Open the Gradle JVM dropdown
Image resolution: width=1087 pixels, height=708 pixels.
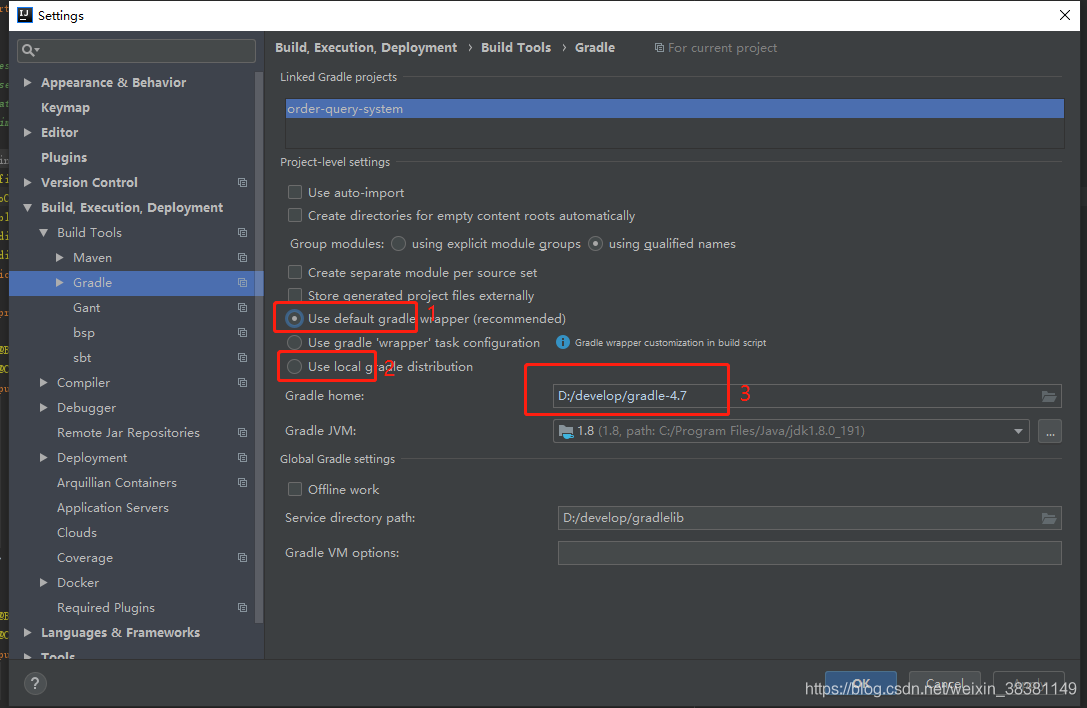(1018, 431)
